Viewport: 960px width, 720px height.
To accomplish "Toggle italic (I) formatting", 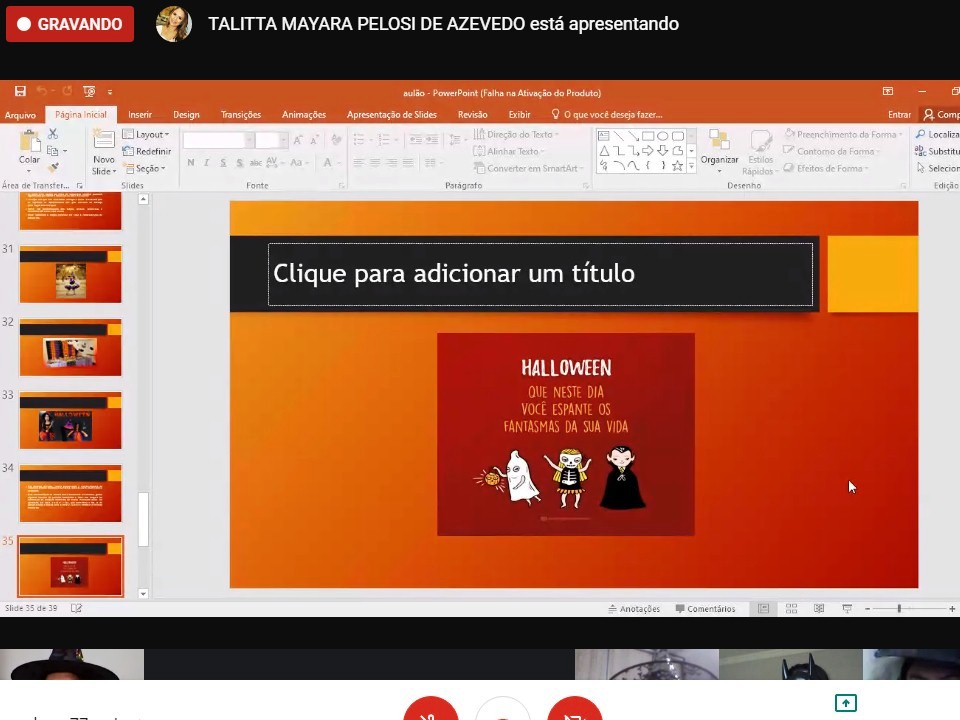I will click(206, 162).
